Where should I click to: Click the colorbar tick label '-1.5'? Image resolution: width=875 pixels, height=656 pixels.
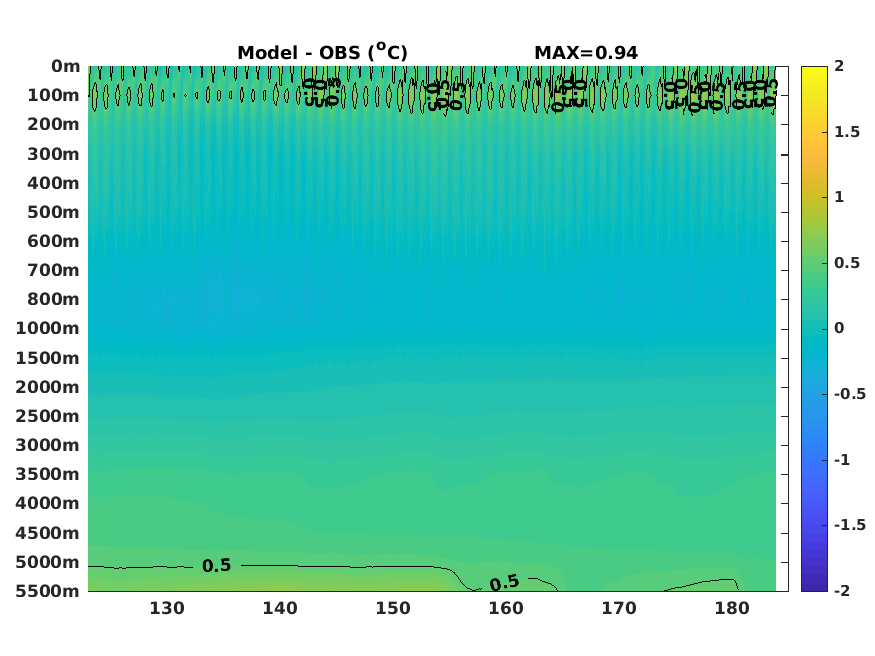click(x=850, y=525)
